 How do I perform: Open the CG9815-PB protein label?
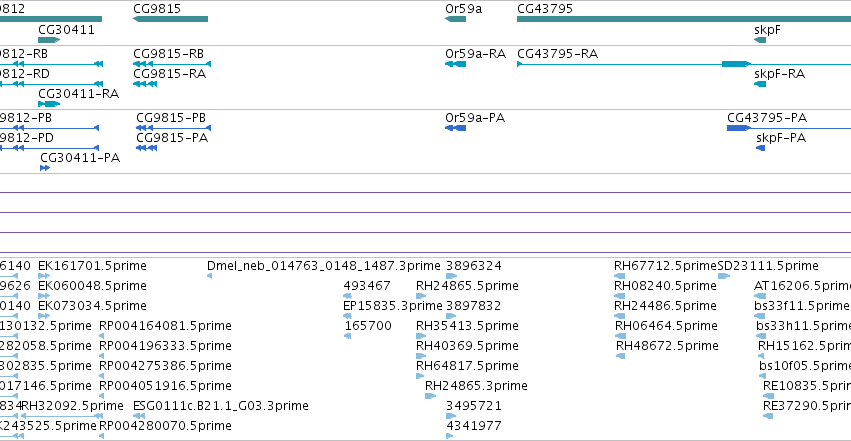pyautogui.click(x=171, y=118)
